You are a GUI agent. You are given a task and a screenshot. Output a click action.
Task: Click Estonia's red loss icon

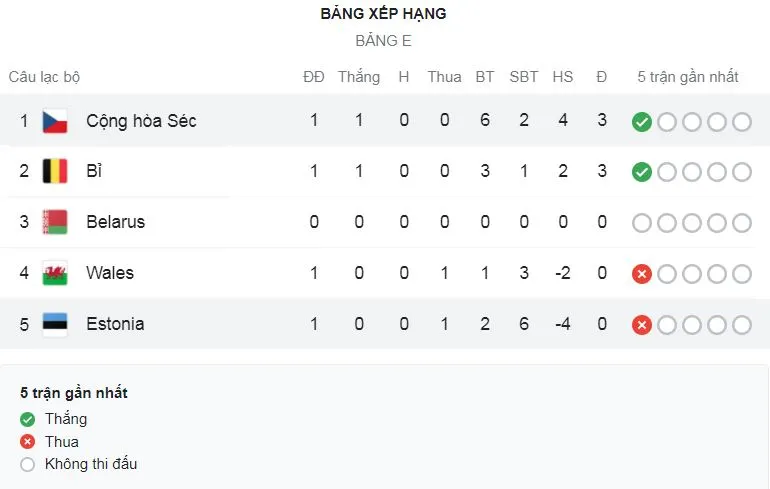(642, 325)
